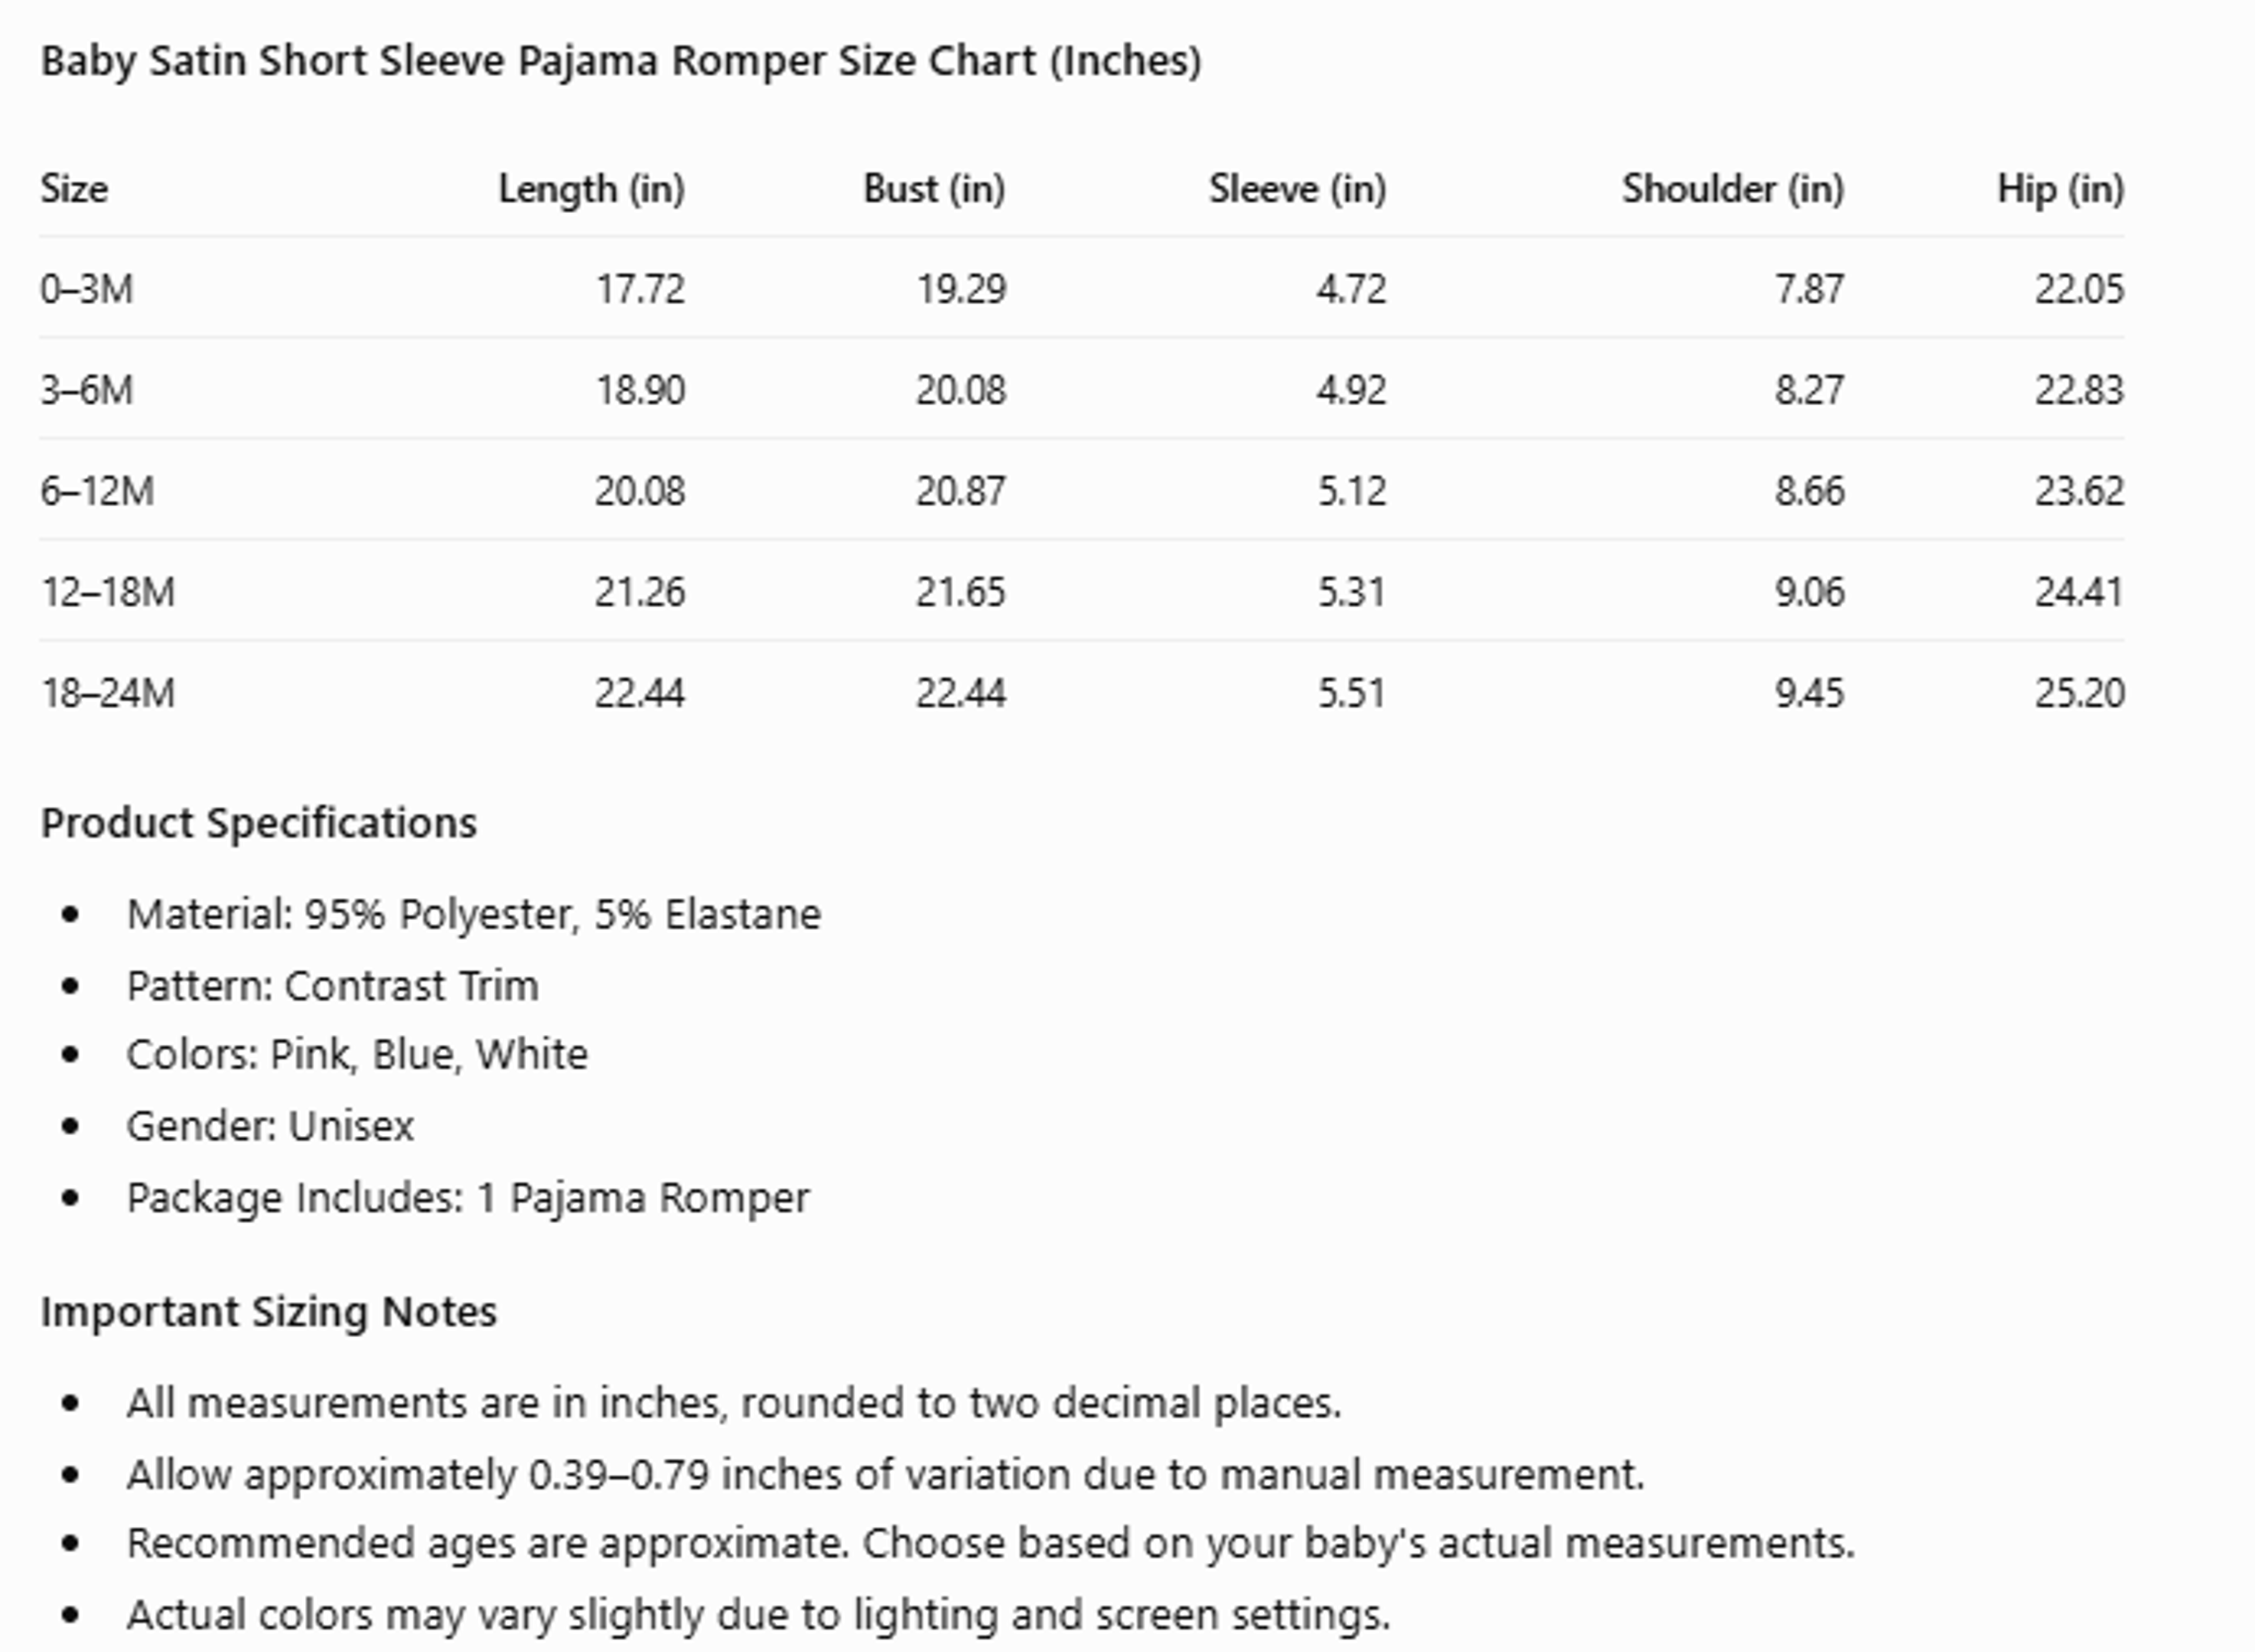2255x1652 pixels.
Task: Click the Shoulder (in) column header
Action: (x=1733, y=189)
